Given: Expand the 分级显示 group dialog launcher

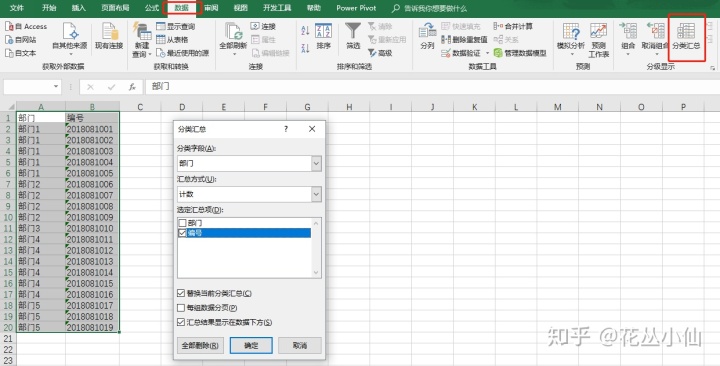Looking at the screenshot, I should click(713, 68).
